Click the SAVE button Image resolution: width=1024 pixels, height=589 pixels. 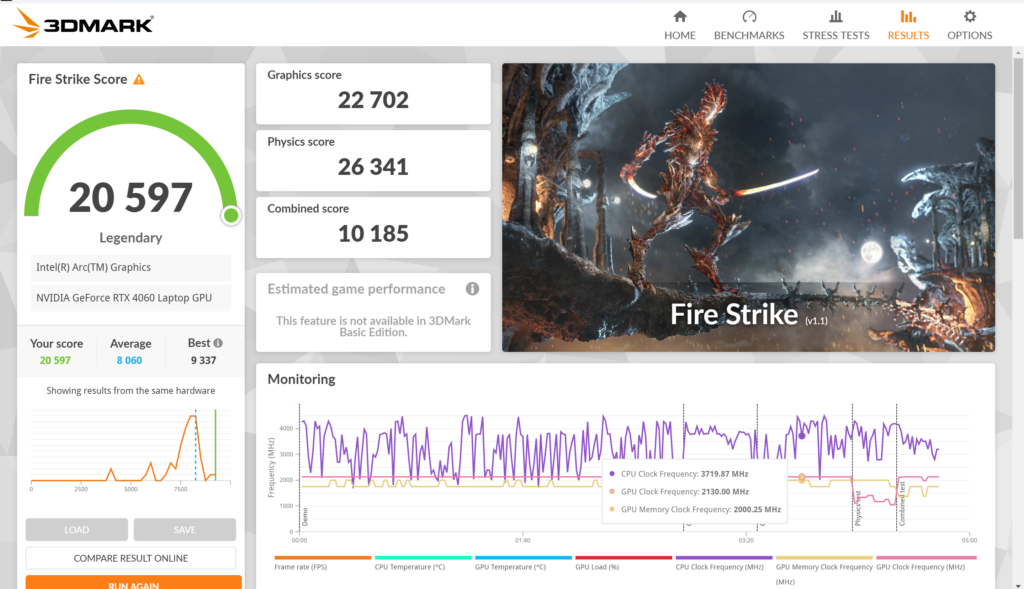point(184,529)
